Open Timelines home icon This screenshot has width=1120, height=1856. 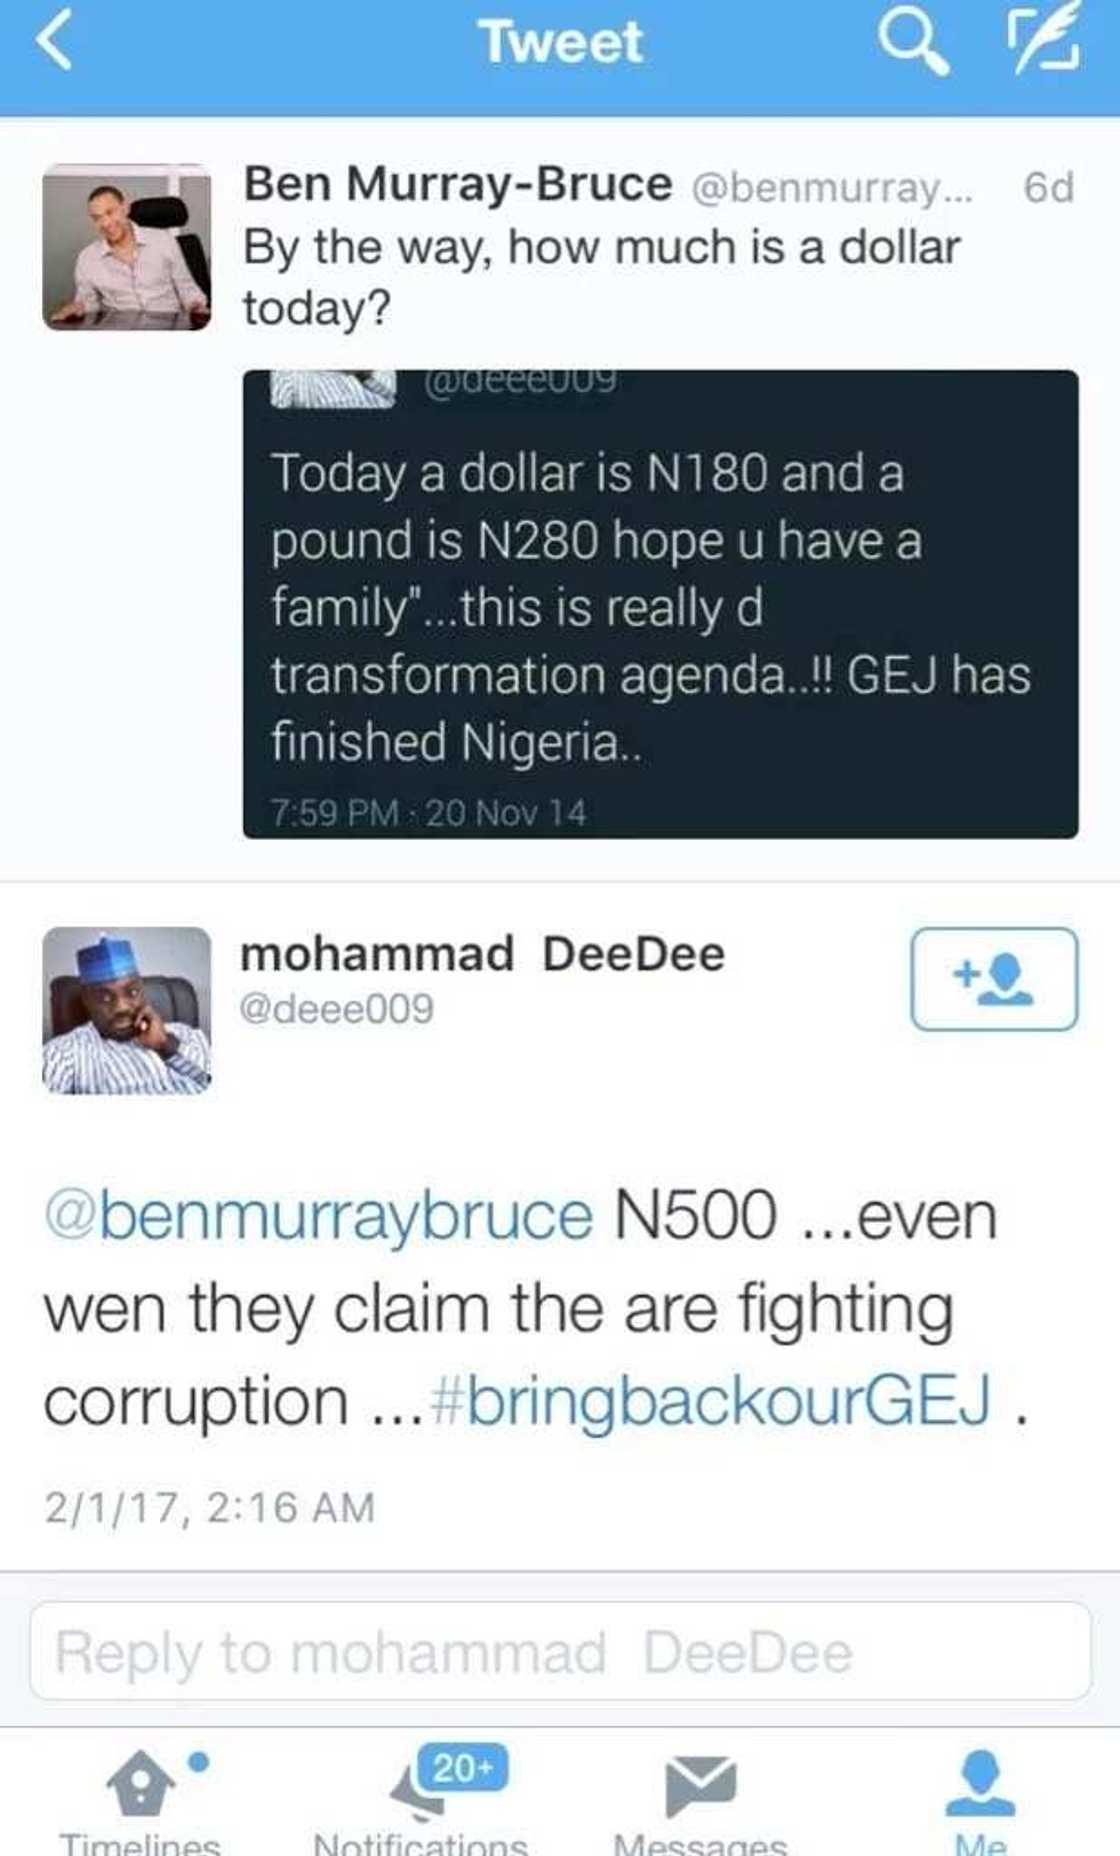point(141,1783)
